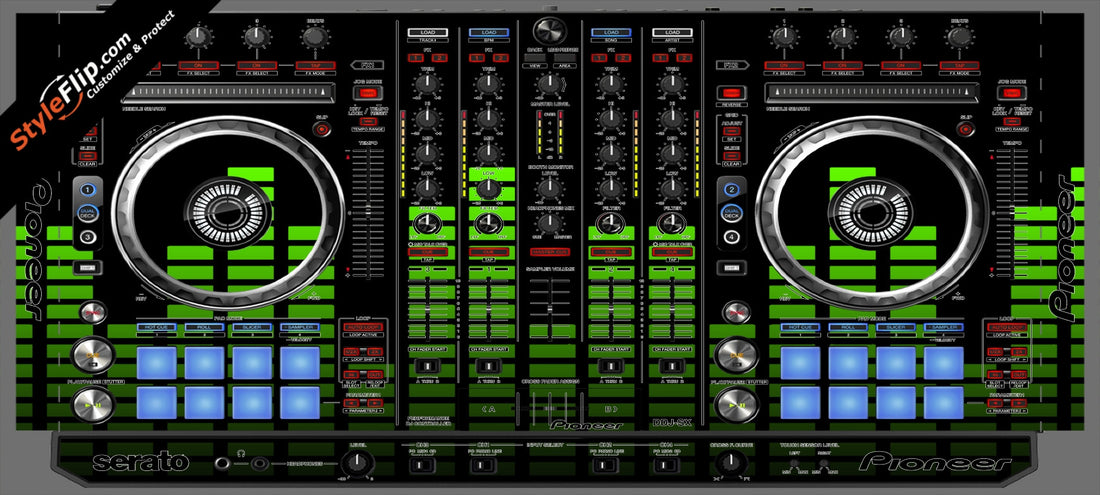Image resolution: width=1100 pixels, height=495 pixels.
Task: Tap right deck AUTO LOOP button
Action: point(1007,327)
